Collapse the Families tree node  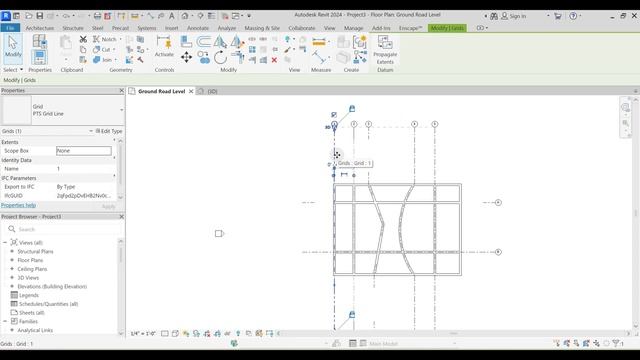click(x=5, y=321)
